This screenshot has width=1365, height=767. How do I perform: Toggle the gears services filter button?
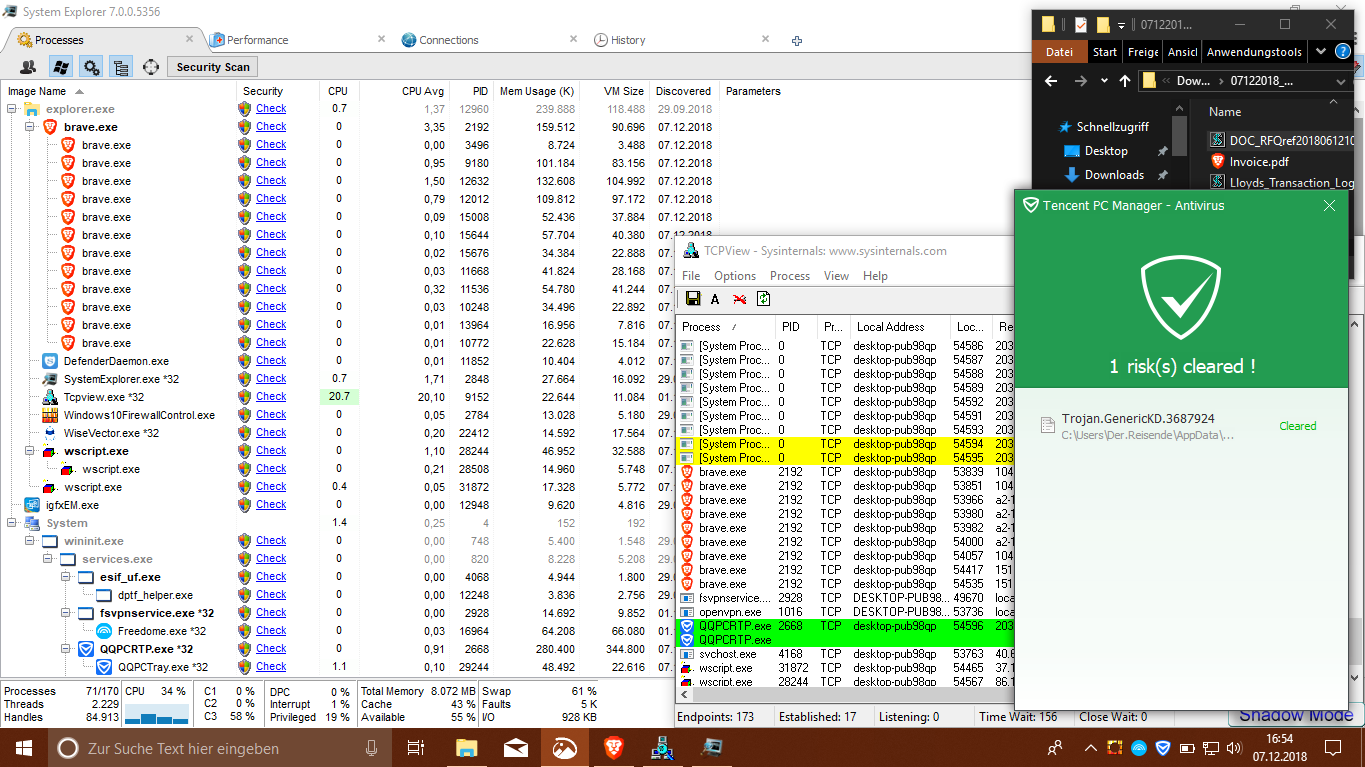(x=91, y=67)
